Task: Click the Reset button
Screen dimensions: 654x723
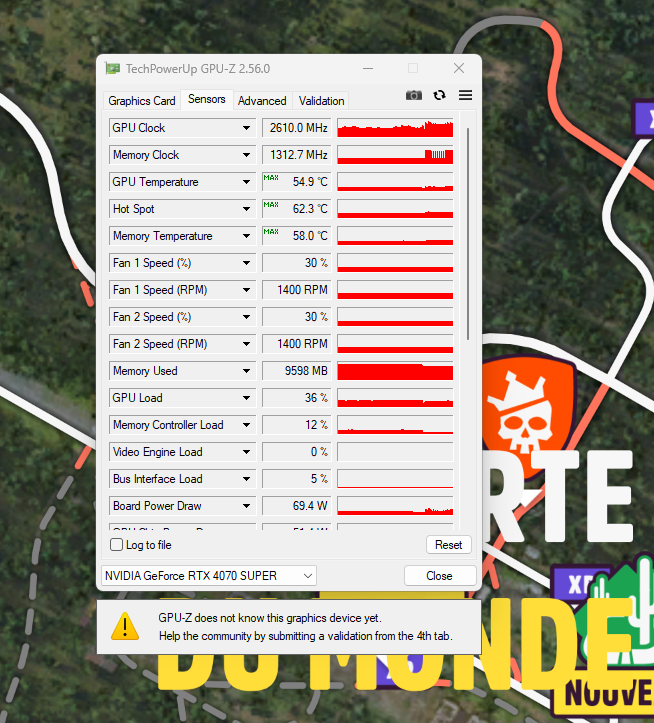Action: point(448,545)
